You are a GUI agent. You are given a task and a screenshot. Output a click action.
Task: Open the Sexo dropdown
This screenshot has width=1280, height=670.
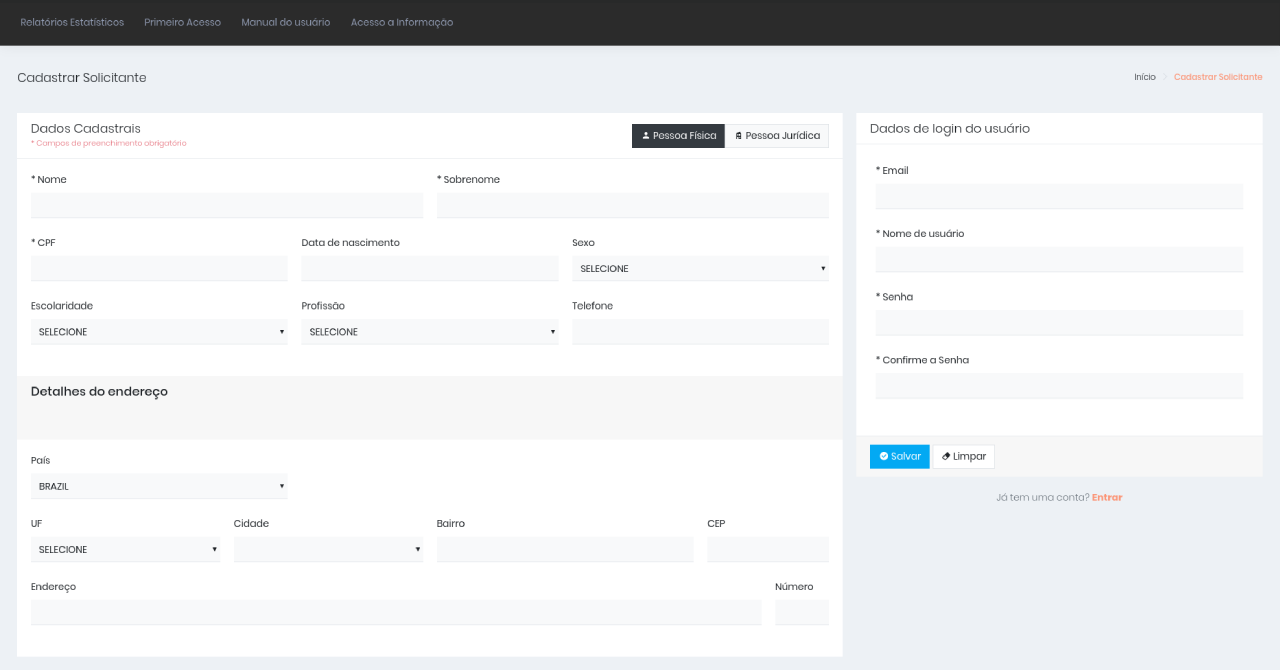coord(700,269)
